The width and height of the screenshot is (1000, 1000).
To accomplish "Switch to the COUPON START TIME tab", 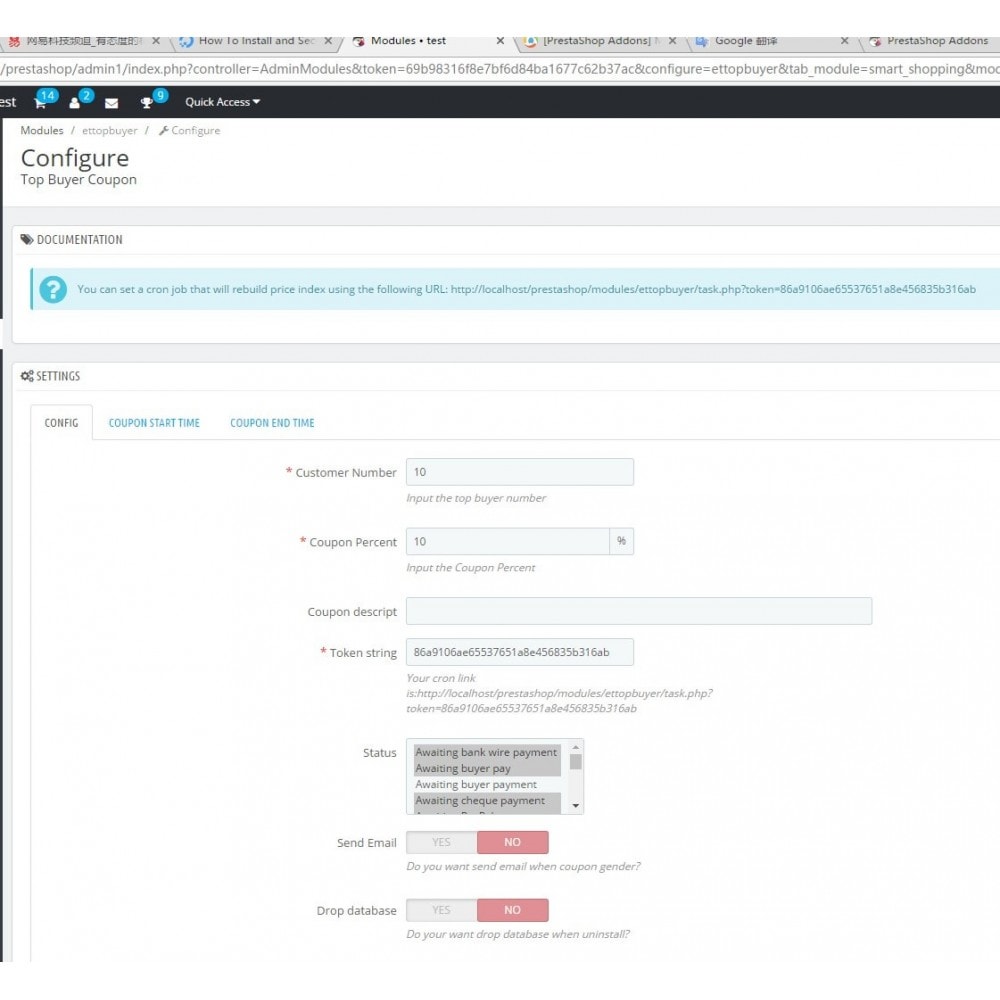I will [154, 423].
